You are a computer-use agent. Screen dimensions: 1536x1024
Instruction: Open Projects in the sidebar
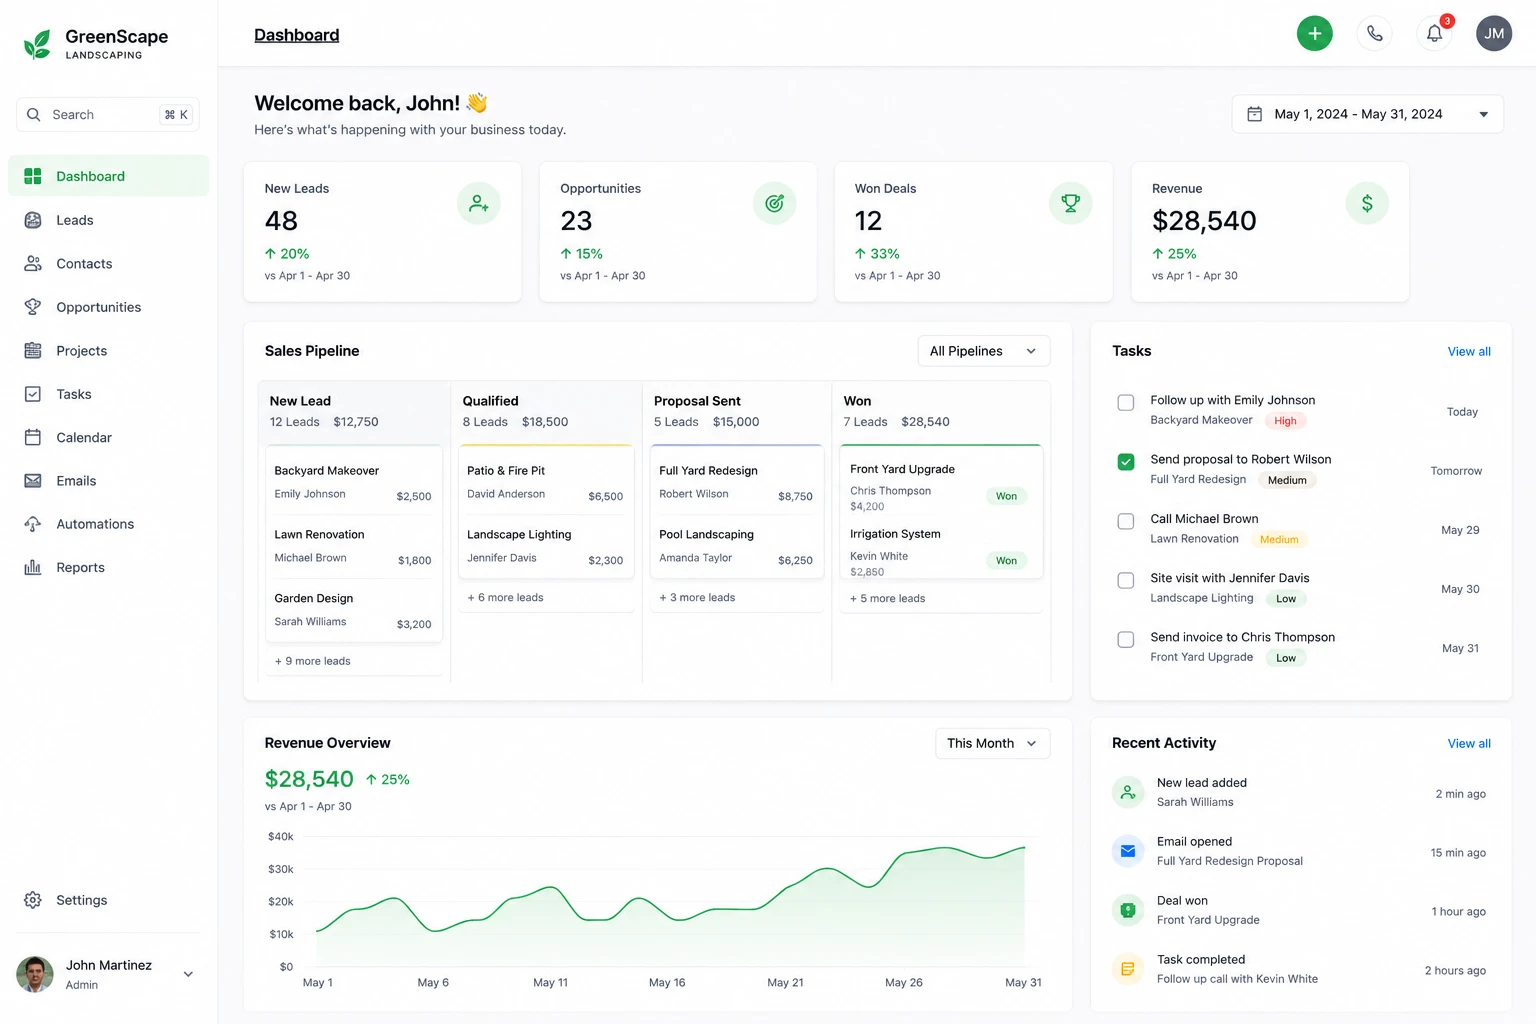109,350
